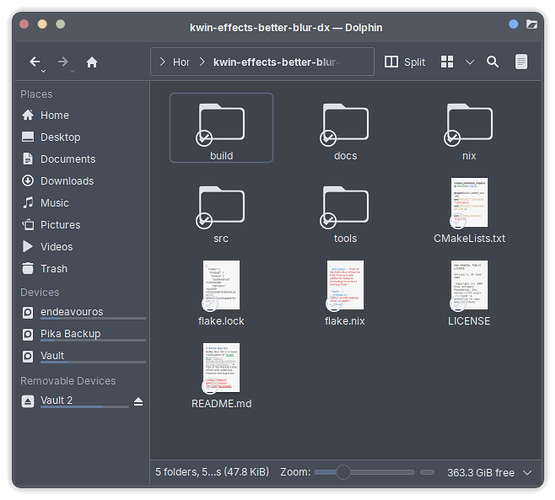Expand the 363.3 GiB free dropdown
The width and height of the screenshot is (555, 500).
click(527, 473)
